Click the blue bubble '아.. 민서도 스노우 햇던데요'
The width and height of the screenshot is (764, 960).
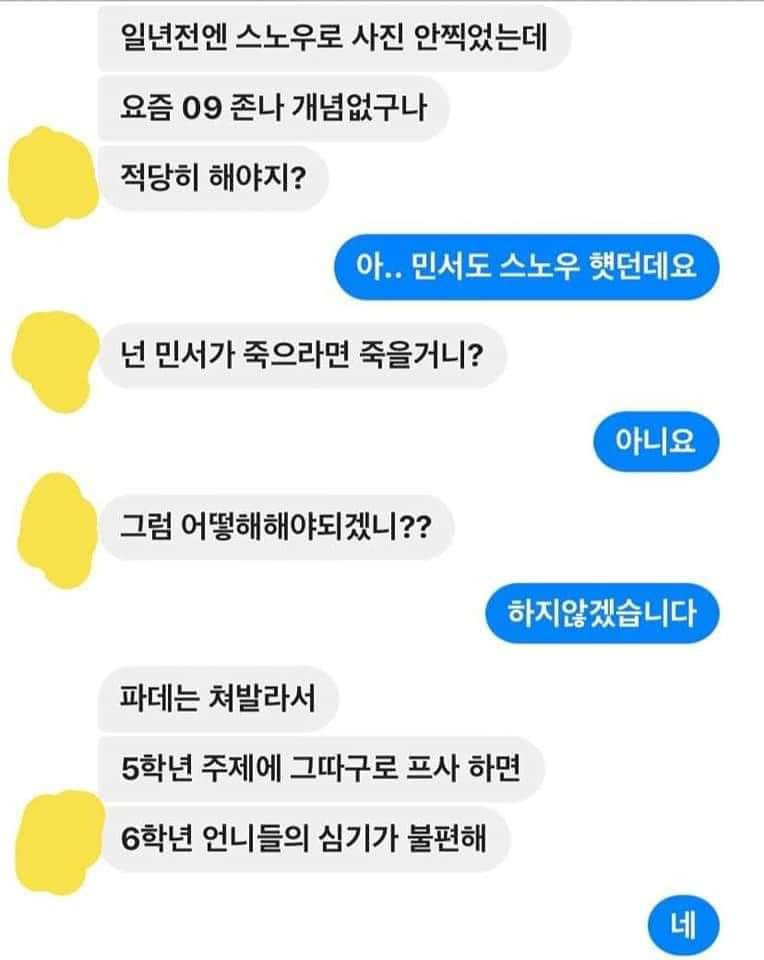526,266
